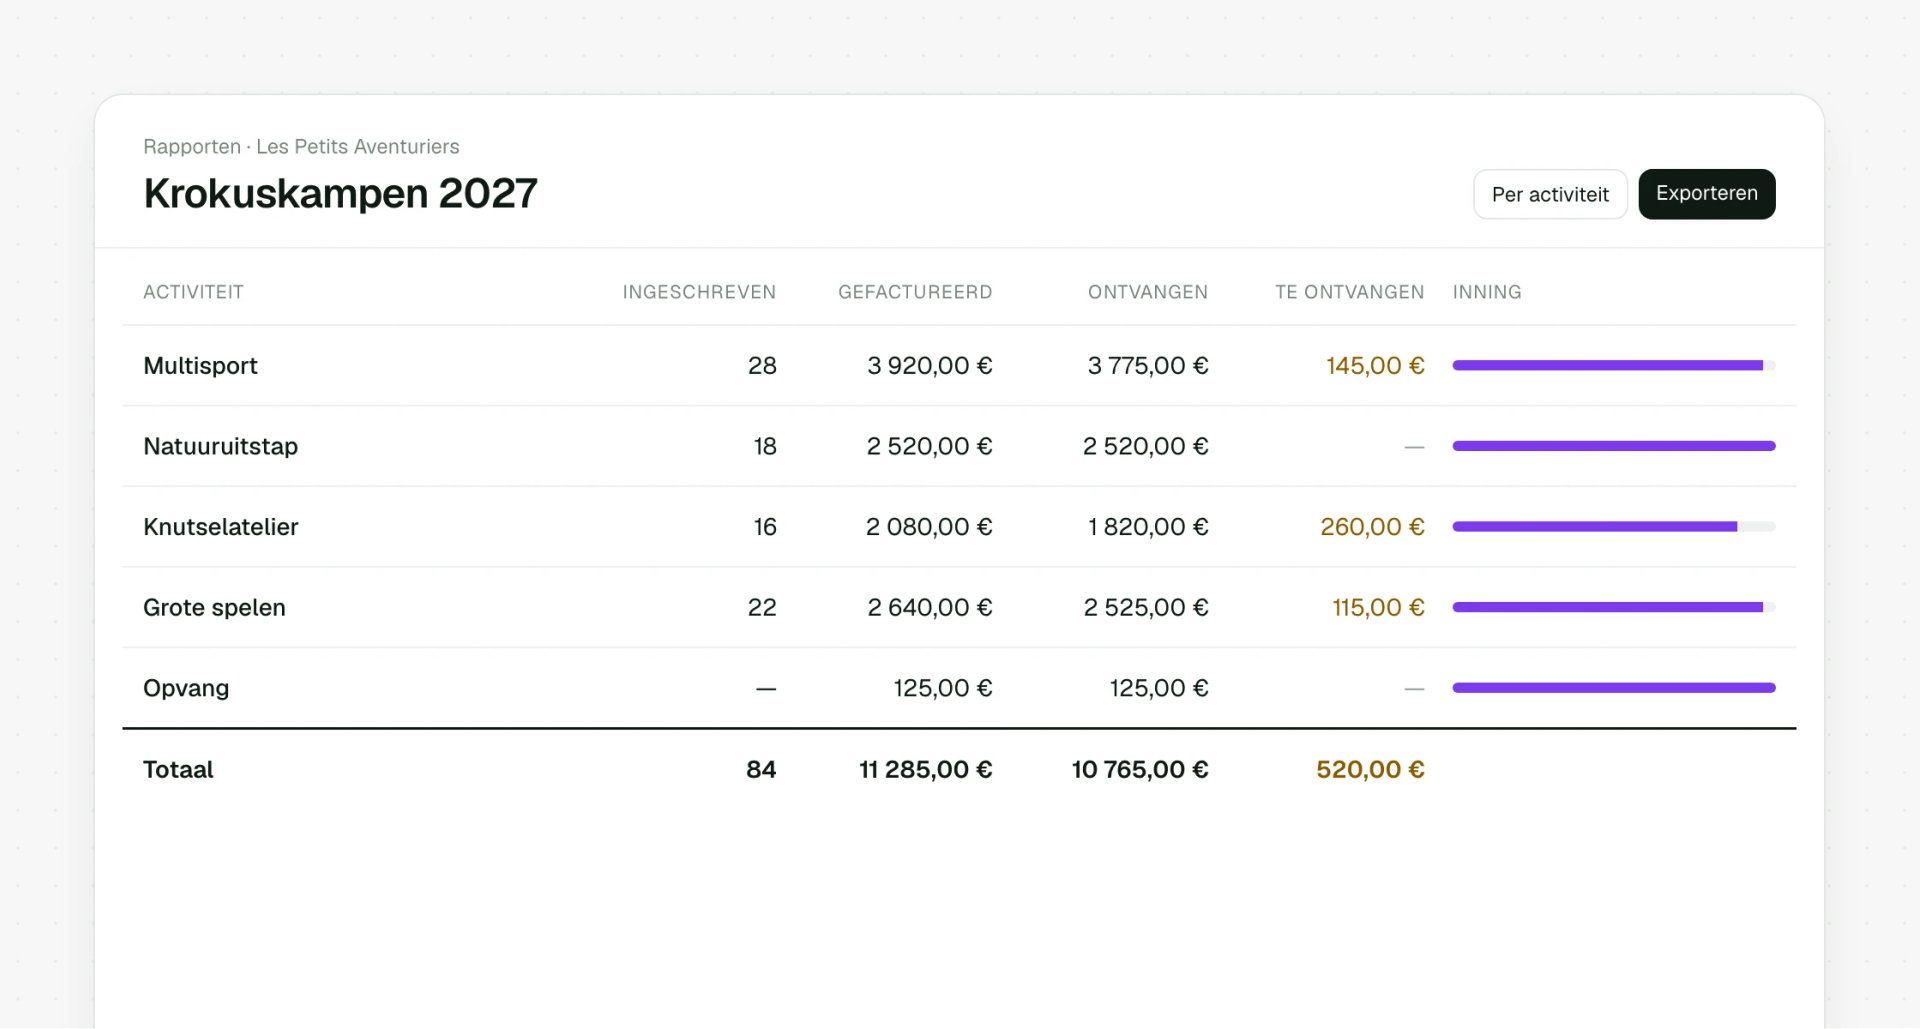Open the Multisport activity row
Image resolution: width=1920 pixels, height=1029 pixels.
click(x=959, y=366)
